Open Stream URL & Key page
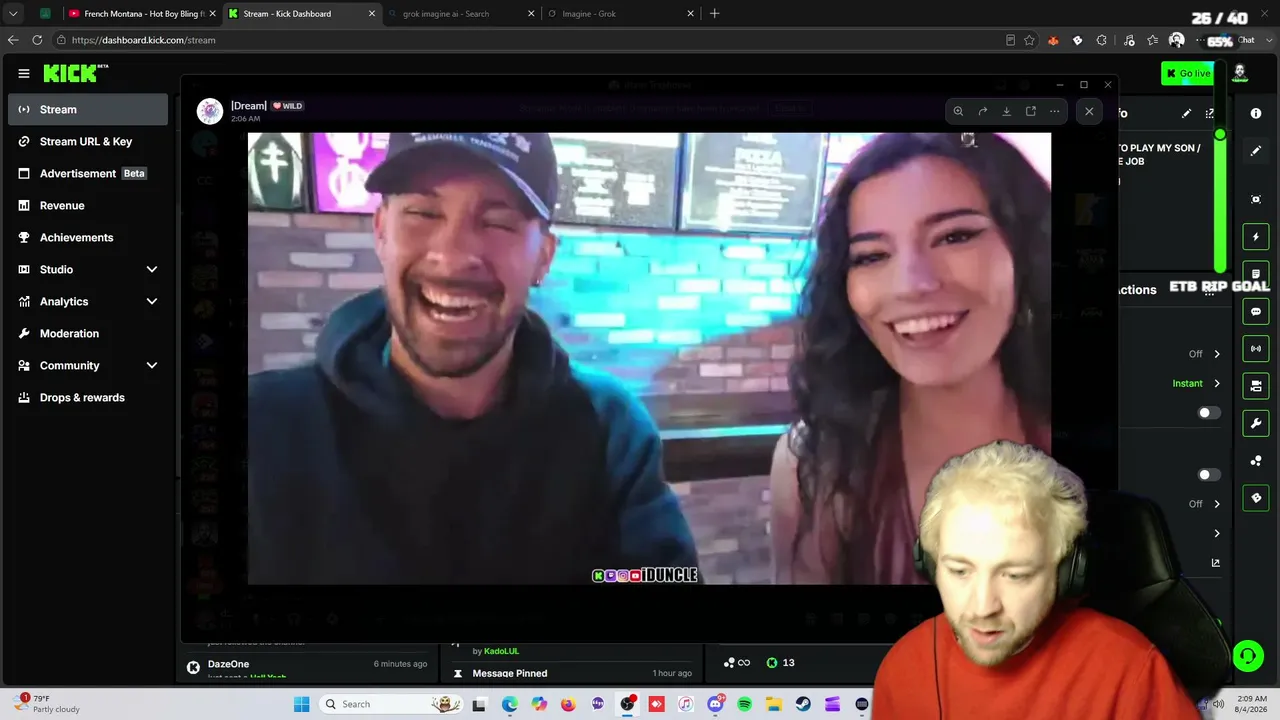The image size is (1280, 720). [88, 141]
